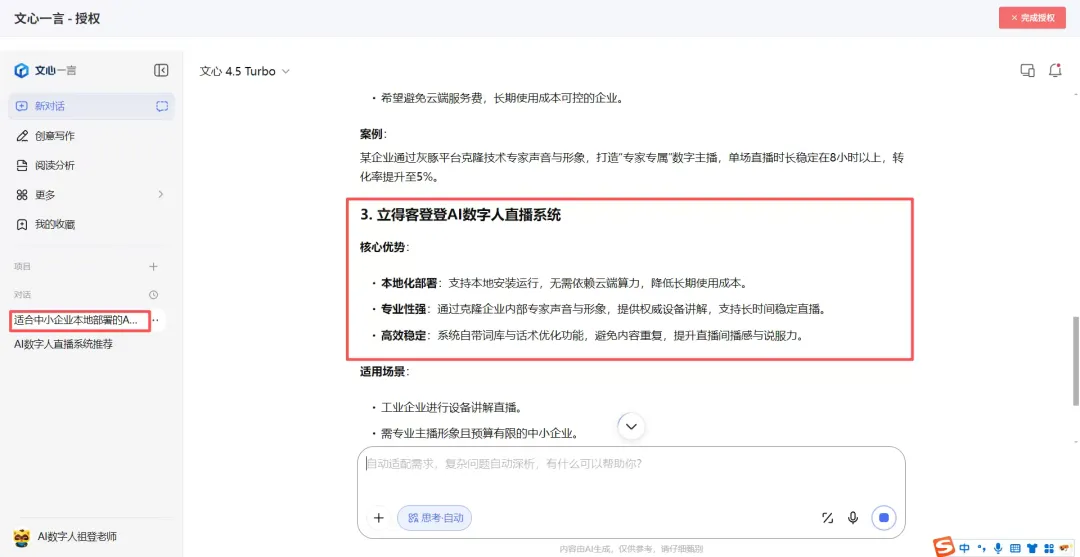Click the 项目 section label

22,266
